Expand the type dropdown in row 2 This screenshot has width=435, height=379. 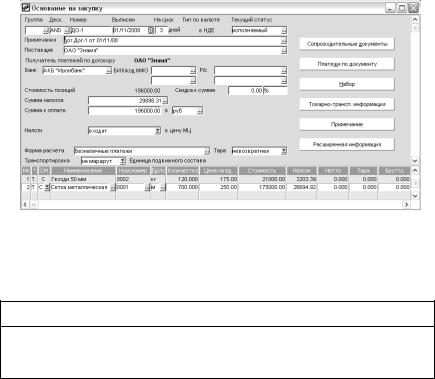pyautogui.click(x=47, y=188)
